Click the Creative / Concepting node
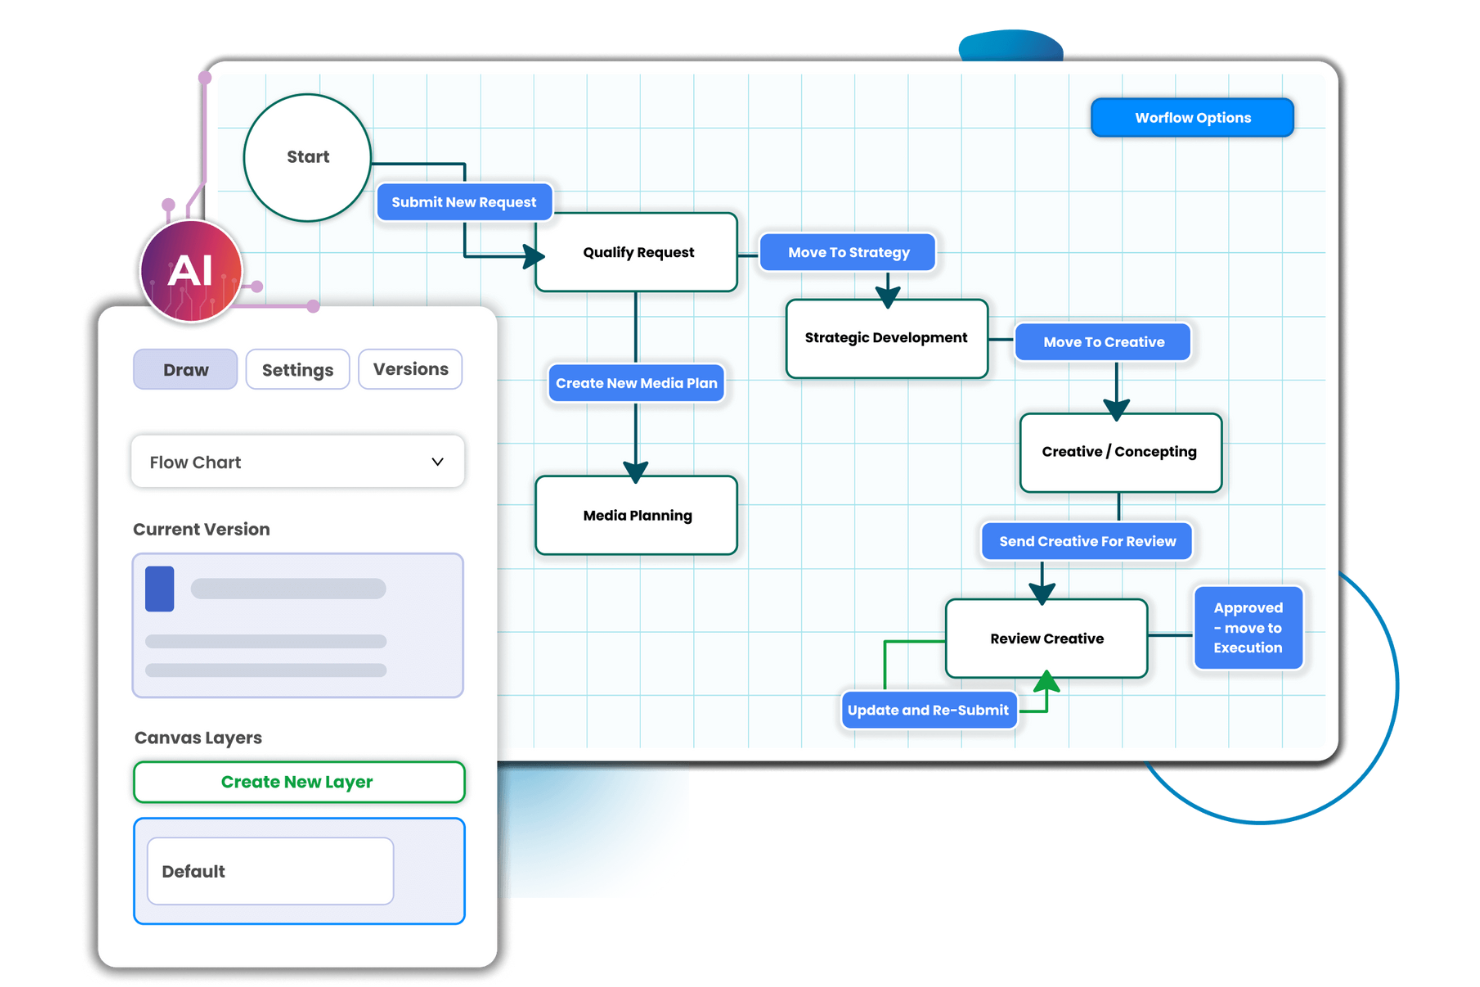The image size is (1480, 987). (1119, 452)
